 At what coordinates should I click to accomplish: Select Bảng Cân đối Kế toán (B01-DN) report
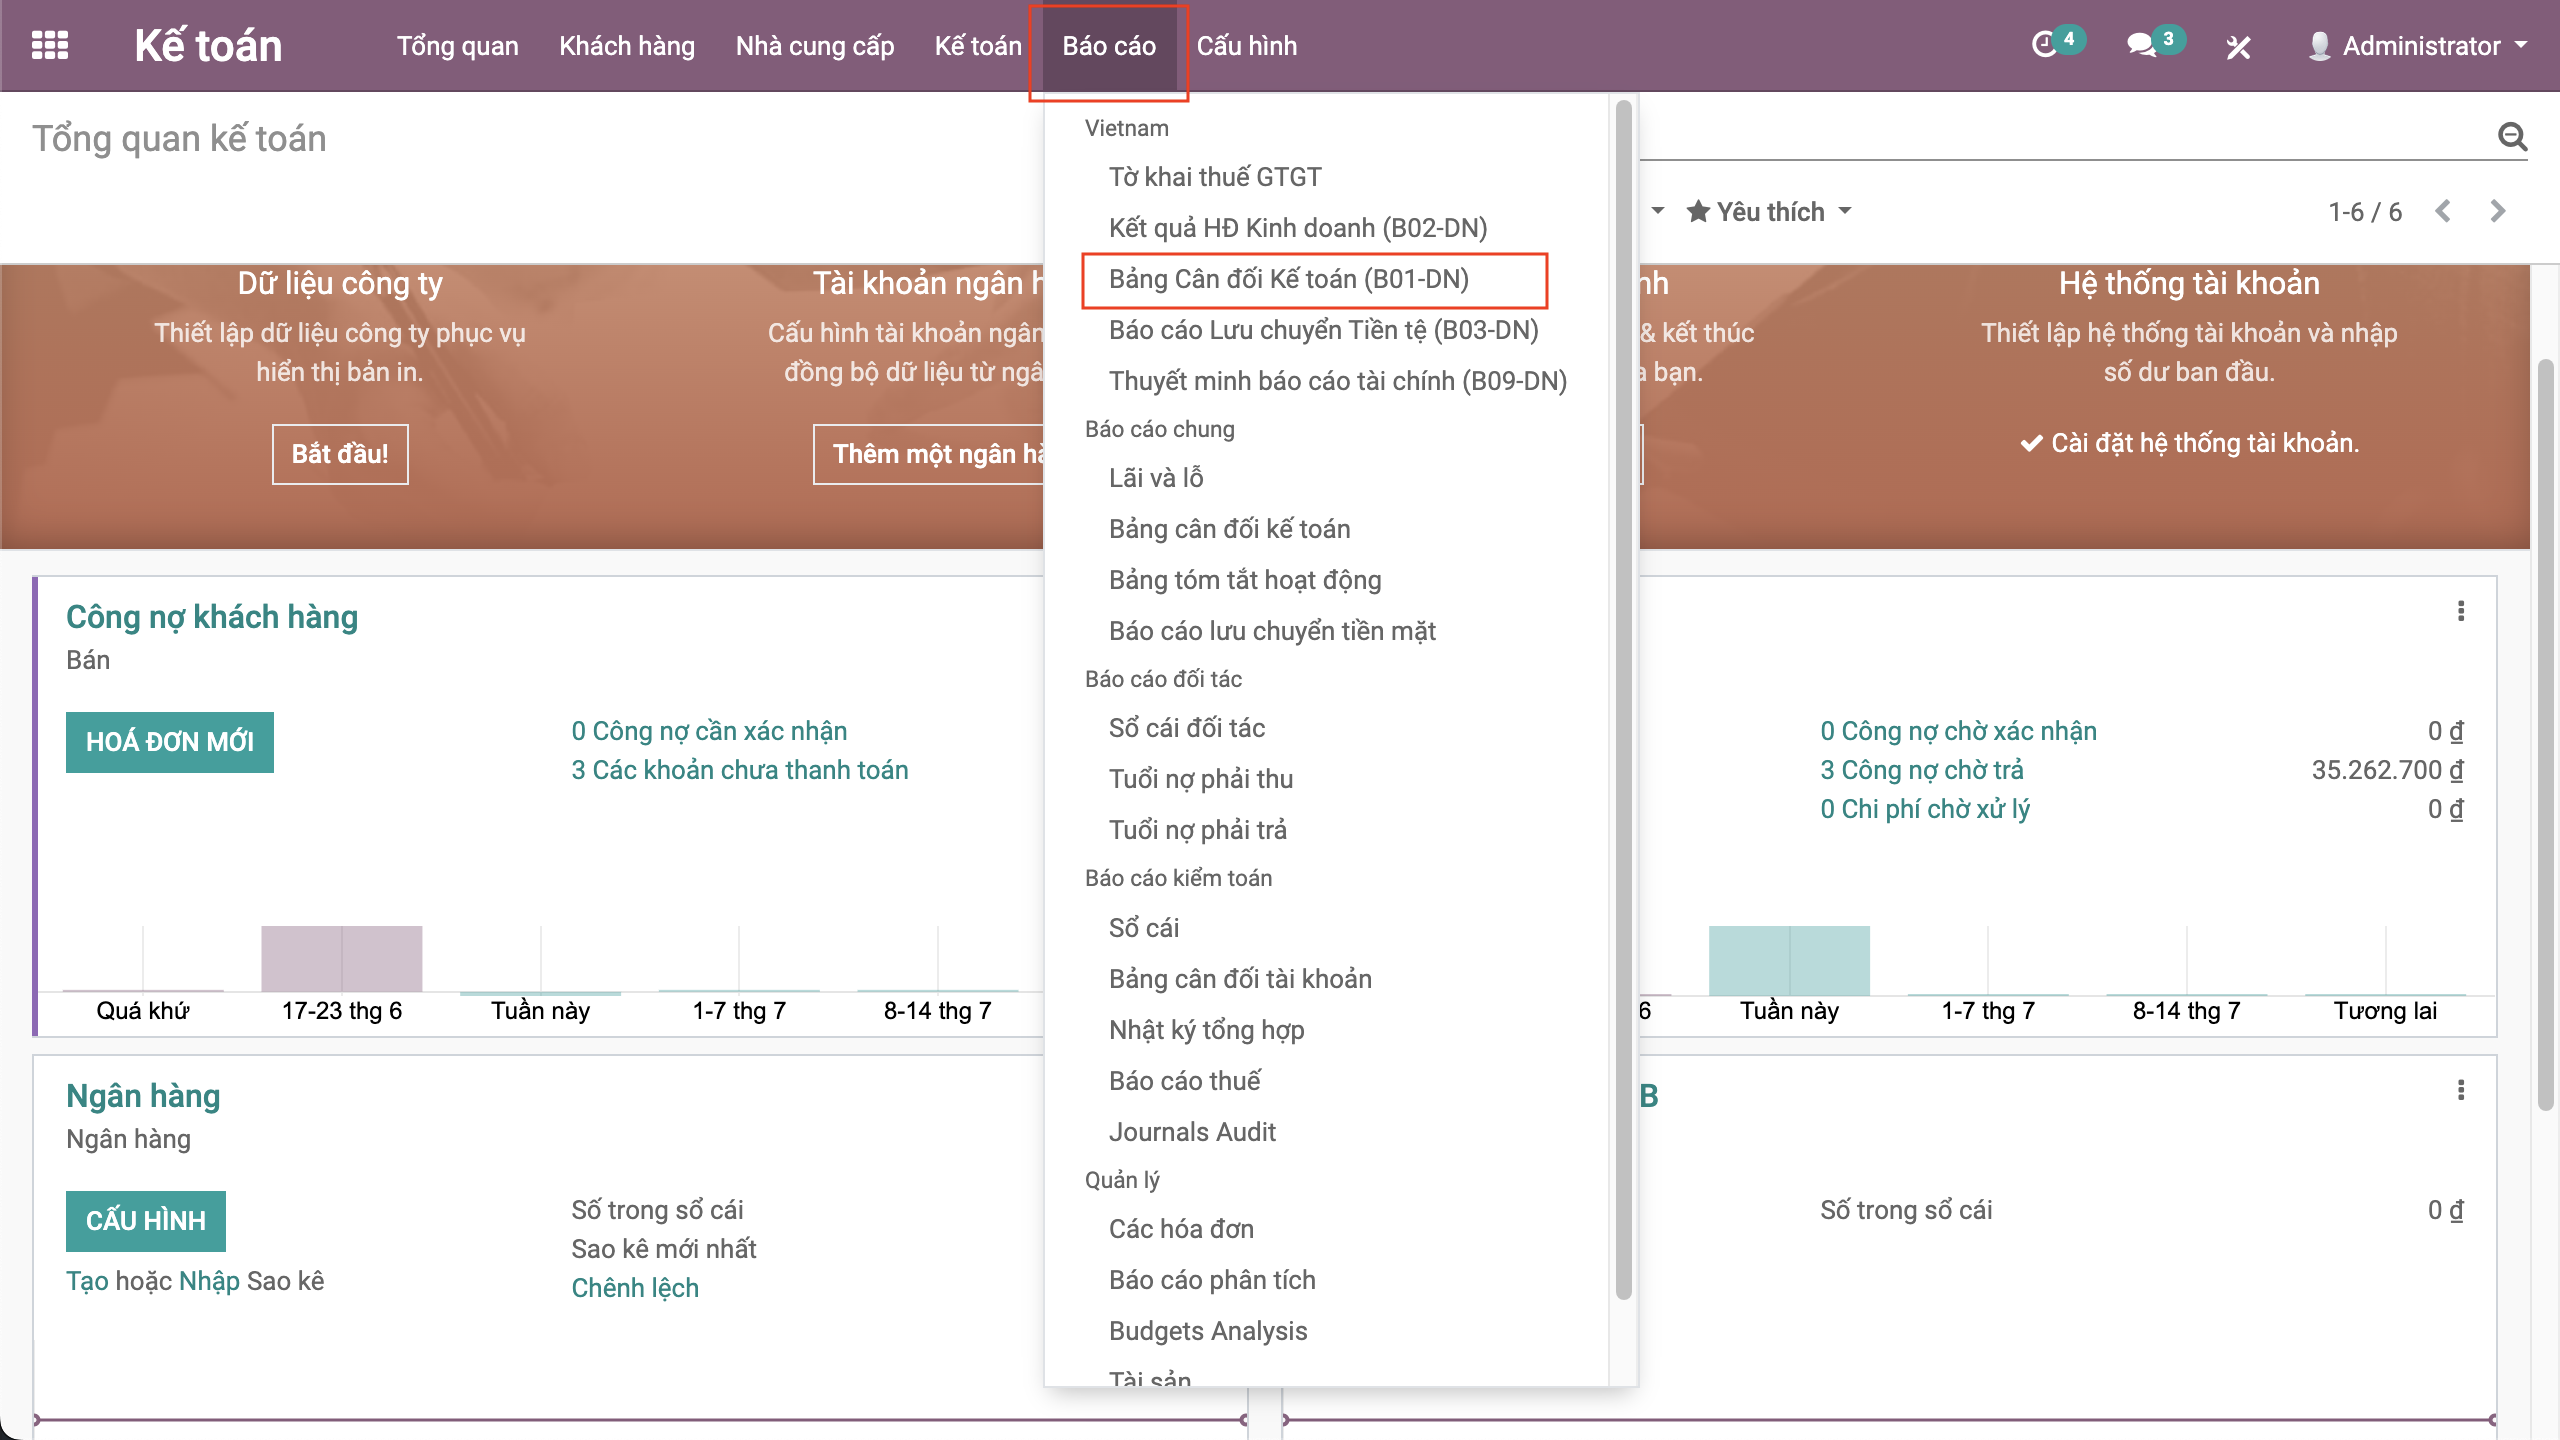[x=1288, y=279]
